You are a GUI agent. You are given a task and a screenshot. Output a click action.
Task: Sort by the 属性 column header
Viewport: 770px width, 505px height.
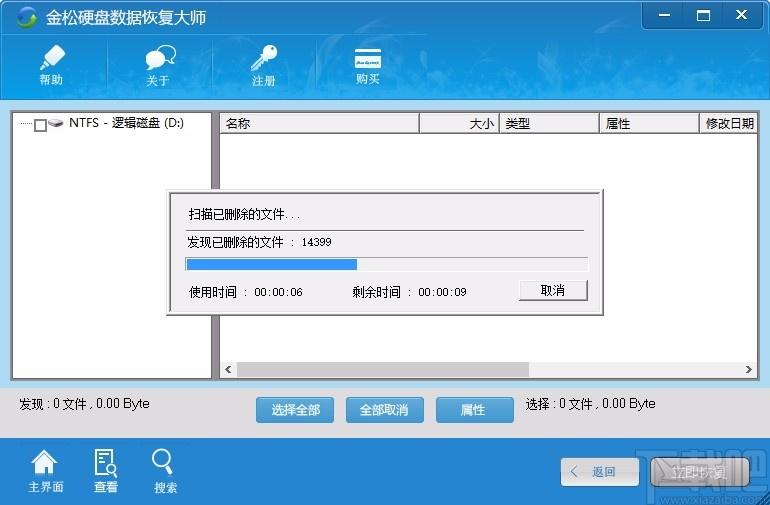coord(649,123)
